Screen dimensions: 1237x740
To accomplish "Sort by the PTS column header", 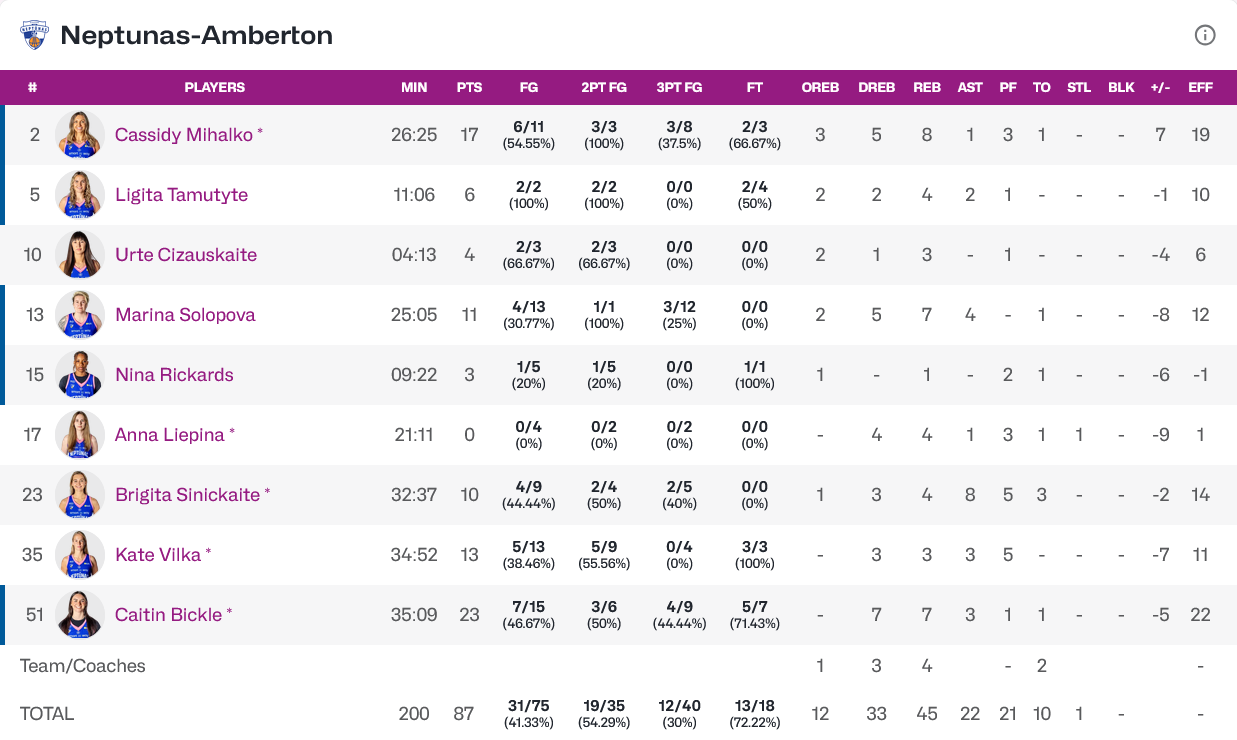I will (x=469, y=87).
